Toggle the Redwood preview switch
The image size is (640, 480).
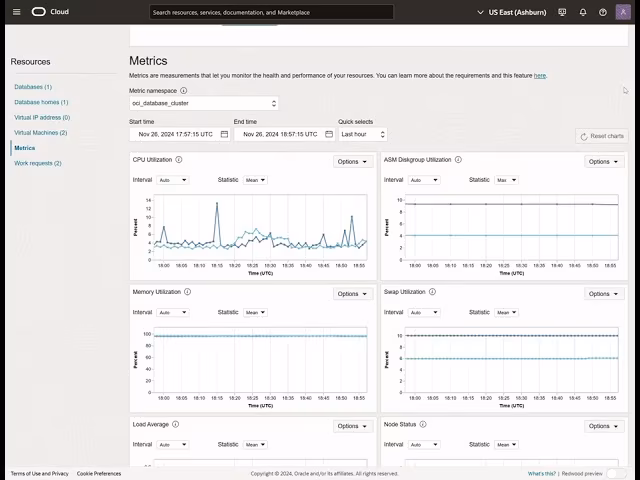(617, 473)
